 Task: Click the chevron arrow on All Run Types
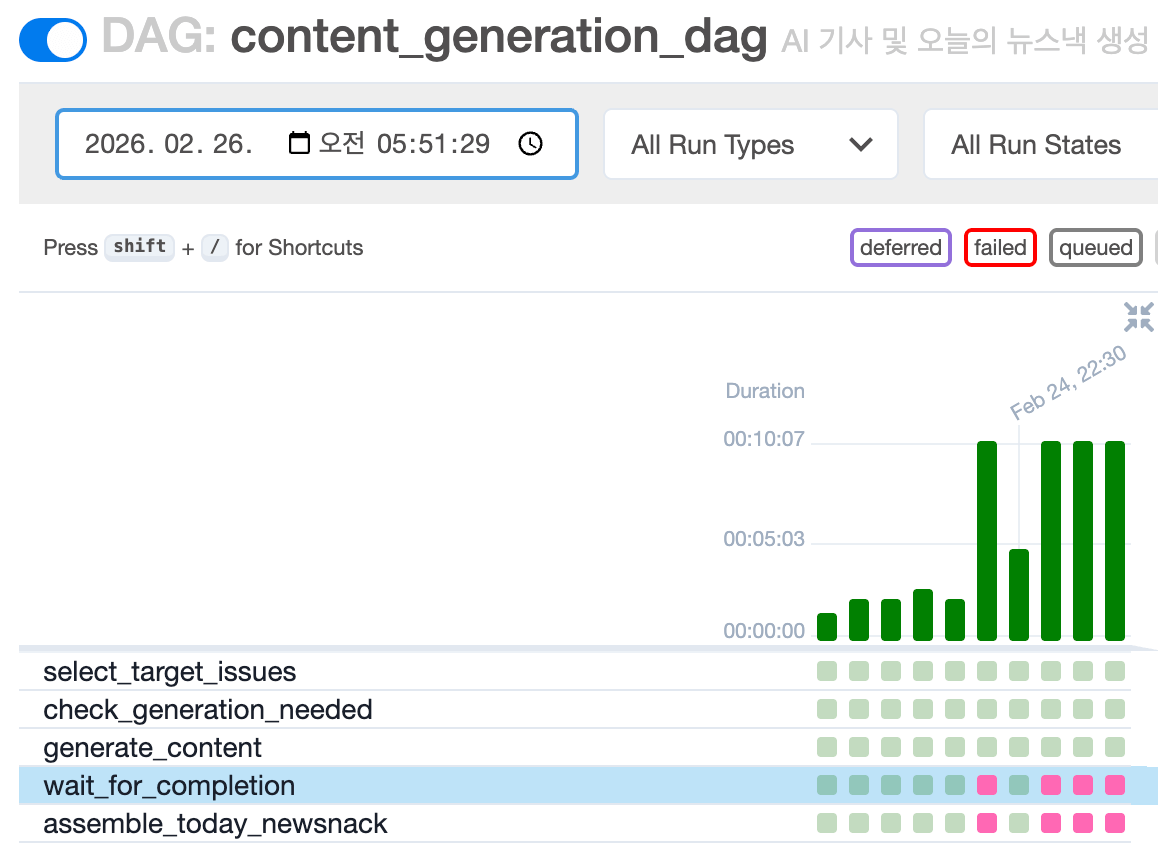click(860, 145)
